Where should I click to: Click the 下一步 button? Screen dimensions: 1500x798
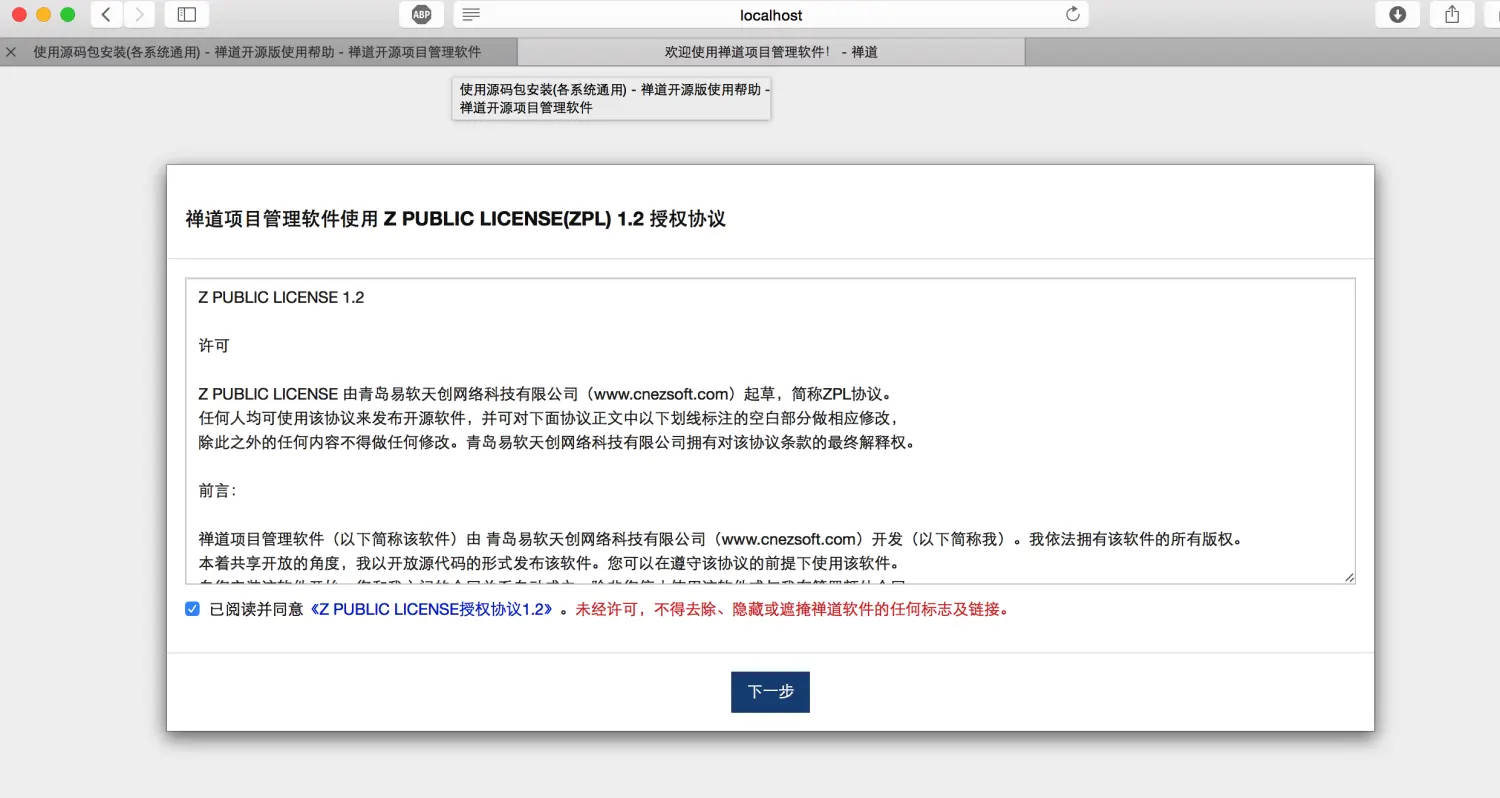click(x=770, y=692)
